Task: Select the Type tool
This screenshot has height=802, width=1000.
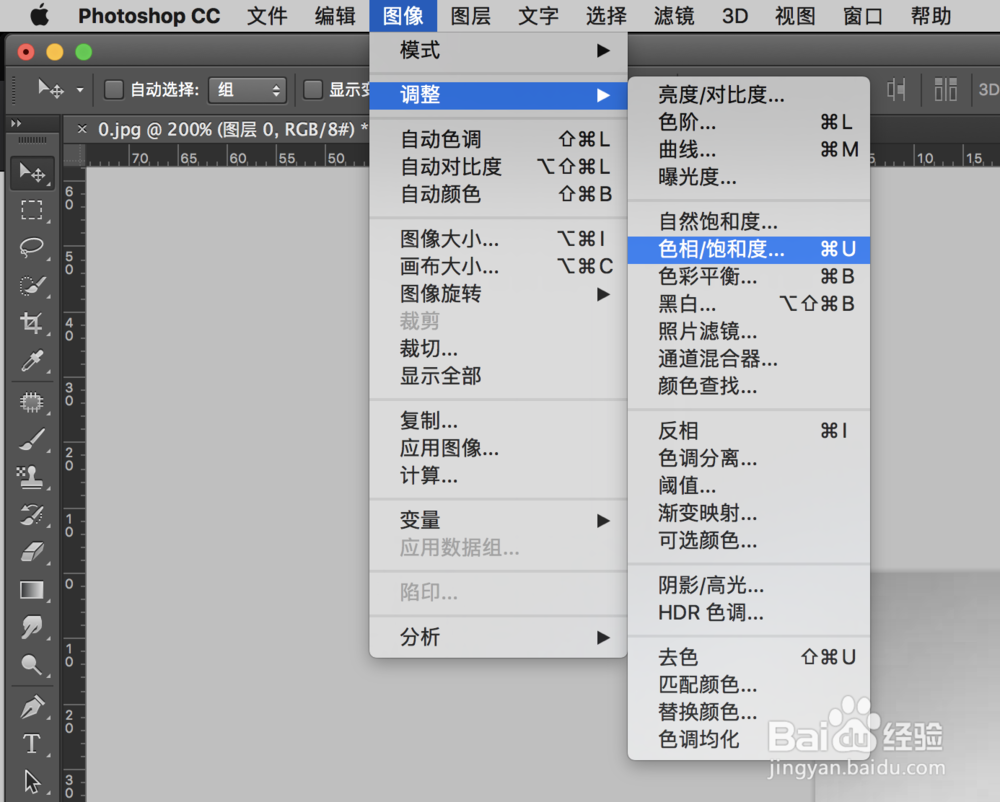Action: (31, 744)
